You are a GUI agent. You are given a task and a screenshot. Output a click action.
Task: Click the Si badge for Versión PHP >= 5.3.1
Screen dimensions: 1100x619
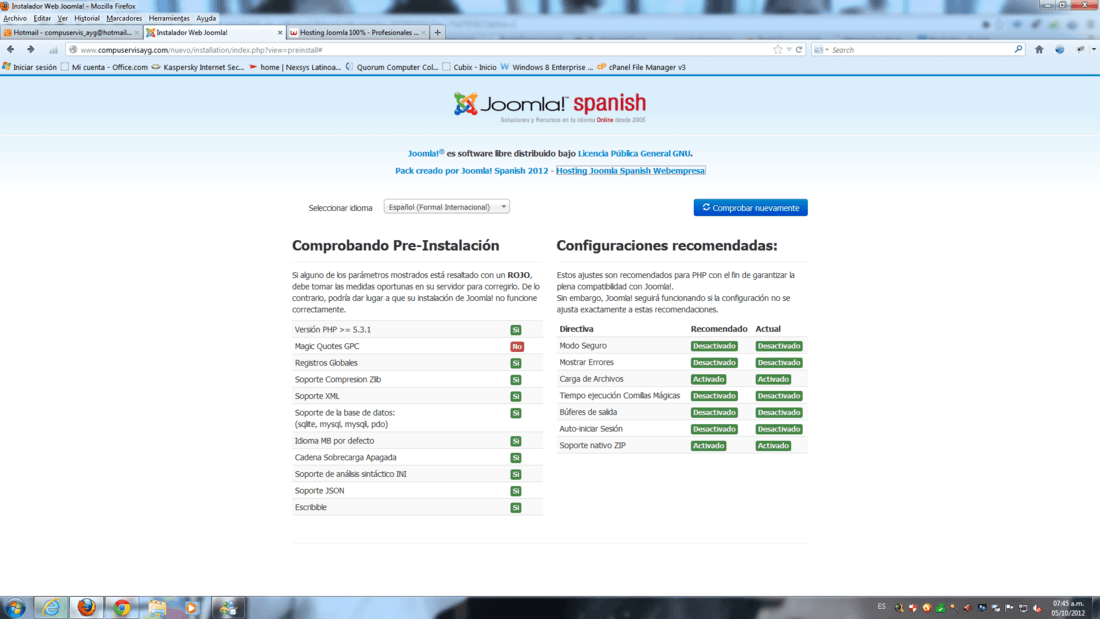click(x=516, y=330)
